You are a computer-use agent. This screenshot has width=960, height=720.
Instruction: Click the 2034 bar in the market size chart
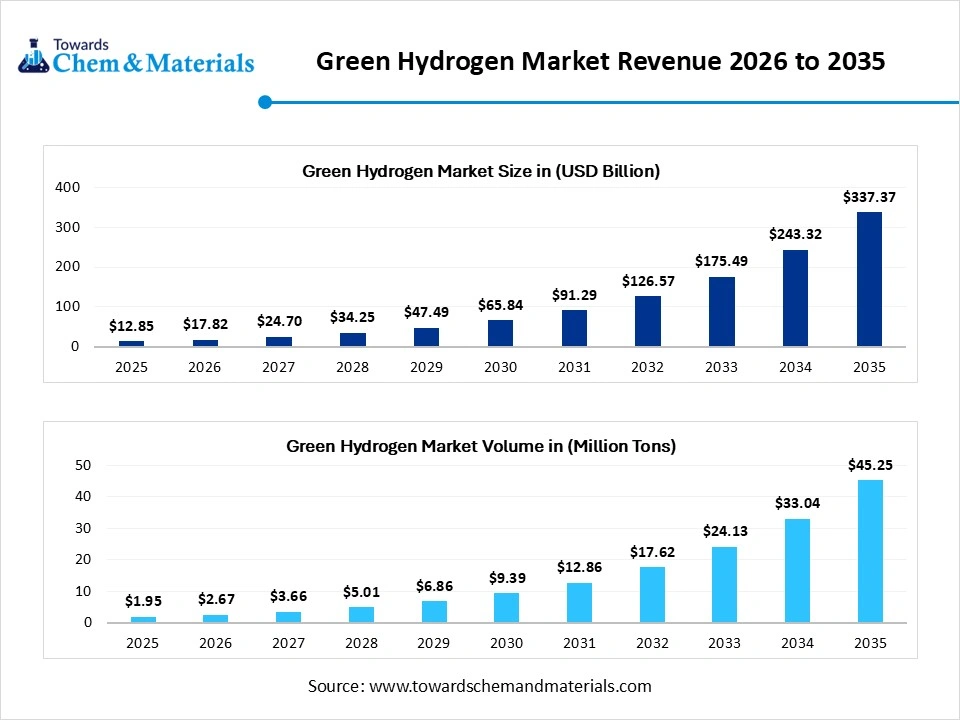coord(795,298)
